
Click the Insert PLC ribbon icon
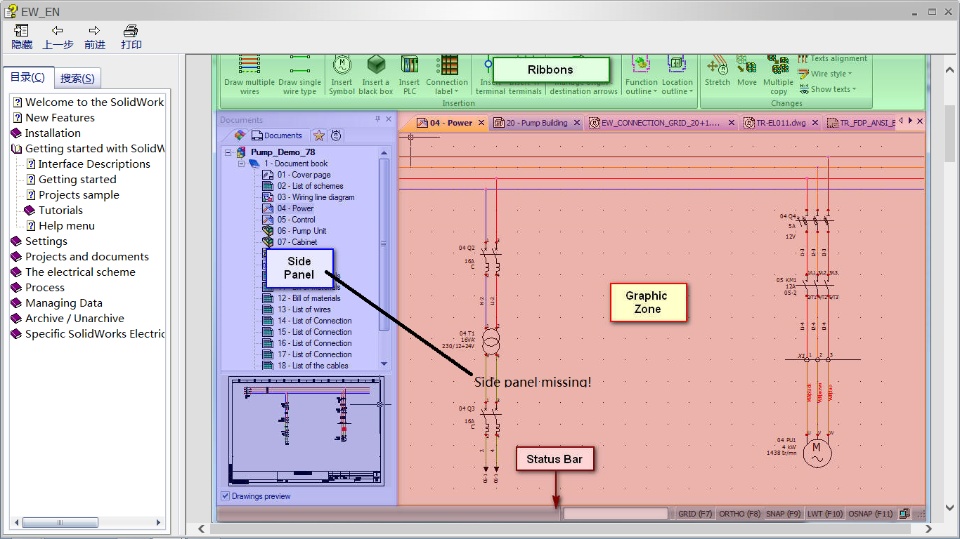pos(409,64)
